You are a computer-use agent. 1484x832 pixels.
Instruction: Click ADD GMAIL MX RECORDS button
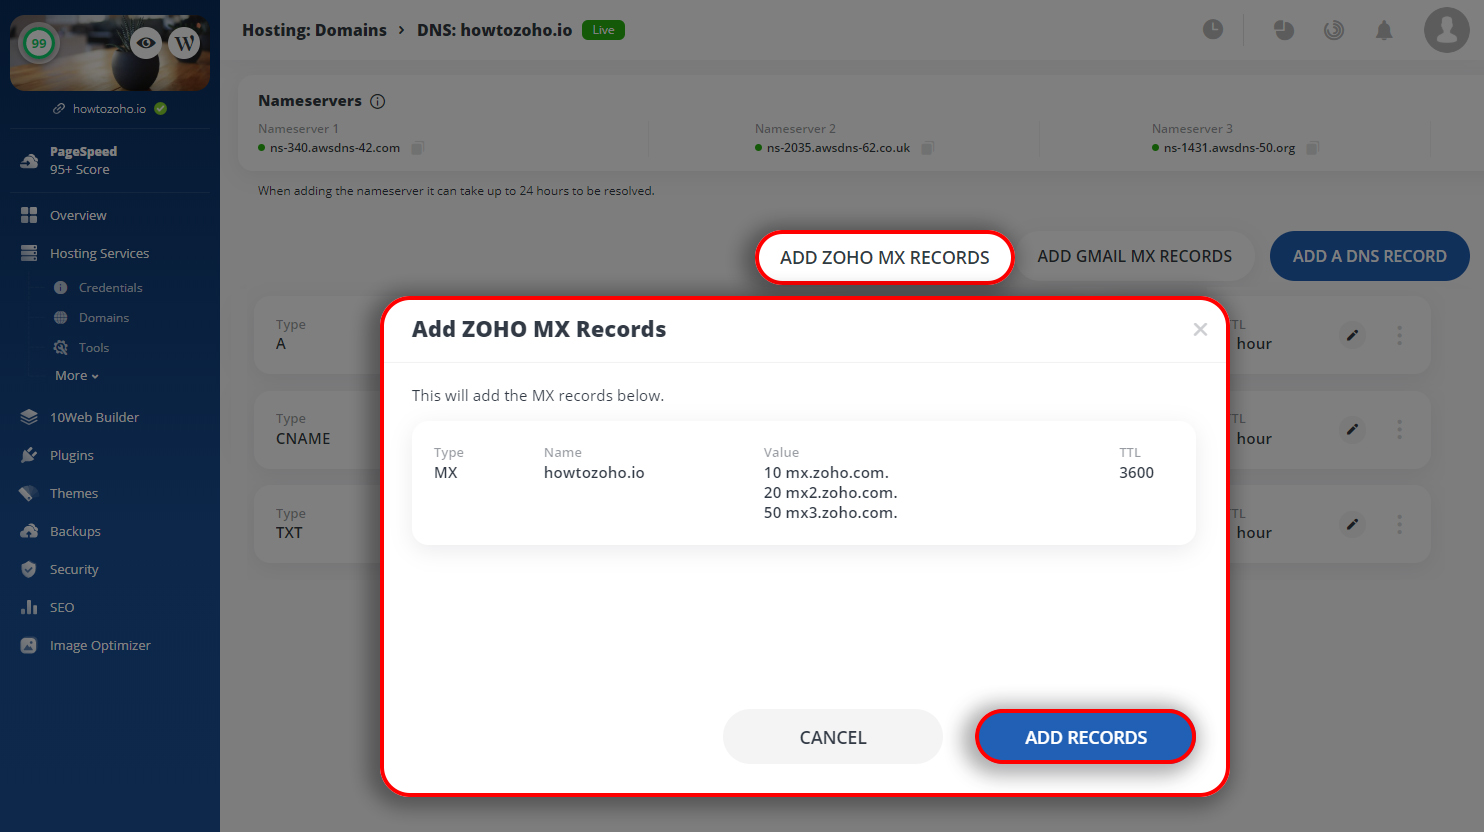tap(1134, 256)
